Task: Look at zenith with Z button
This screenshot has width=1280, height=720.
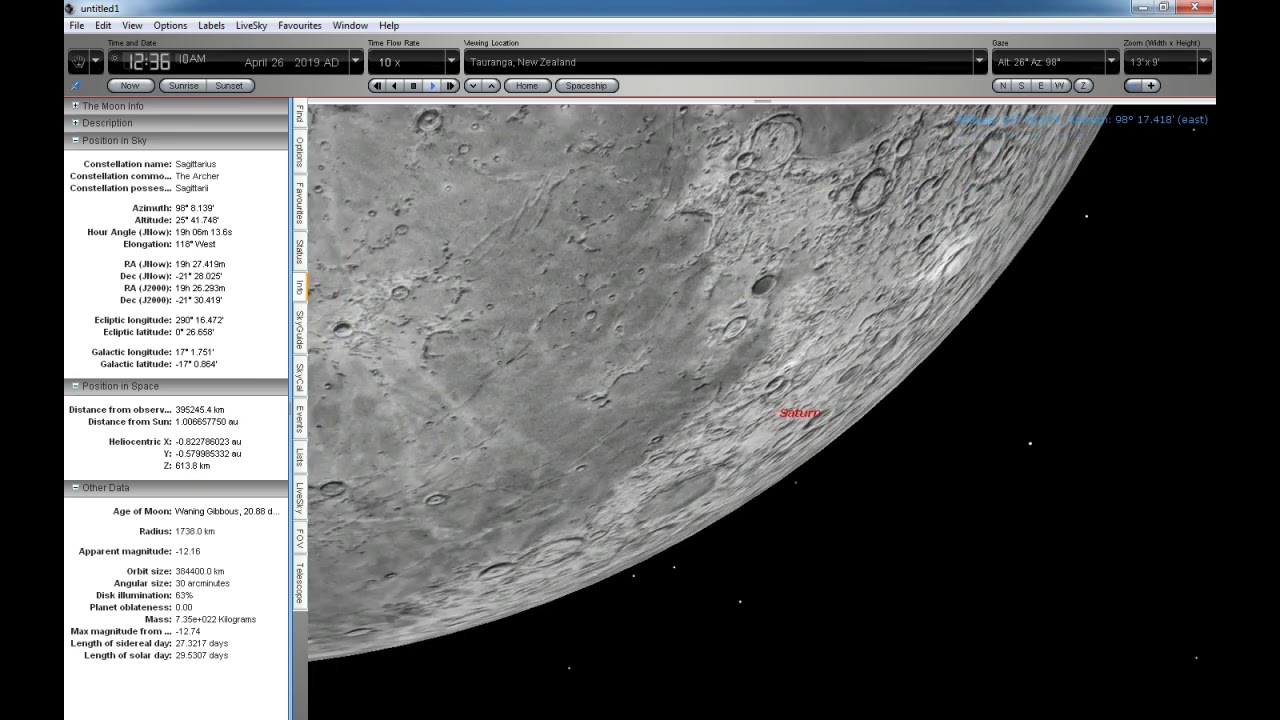Action: coord(1083,86)
